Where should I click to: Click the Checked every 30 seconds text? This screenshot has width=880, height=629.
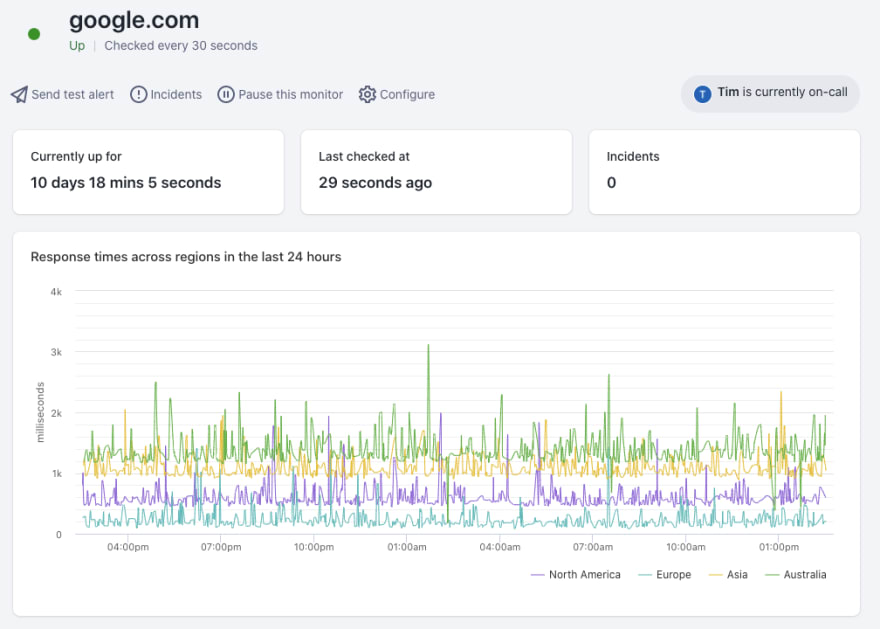181,45
